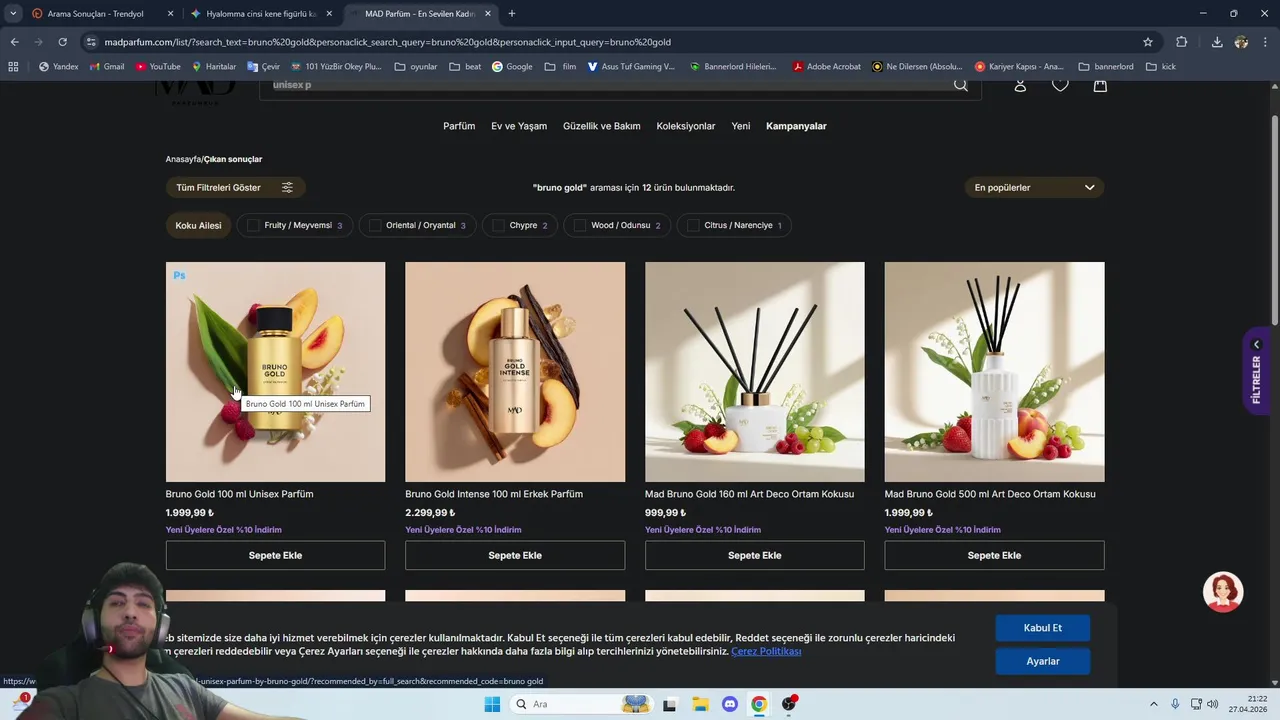
Task: Check the Oriental / Oryantal filter
Action: [375, 225]
